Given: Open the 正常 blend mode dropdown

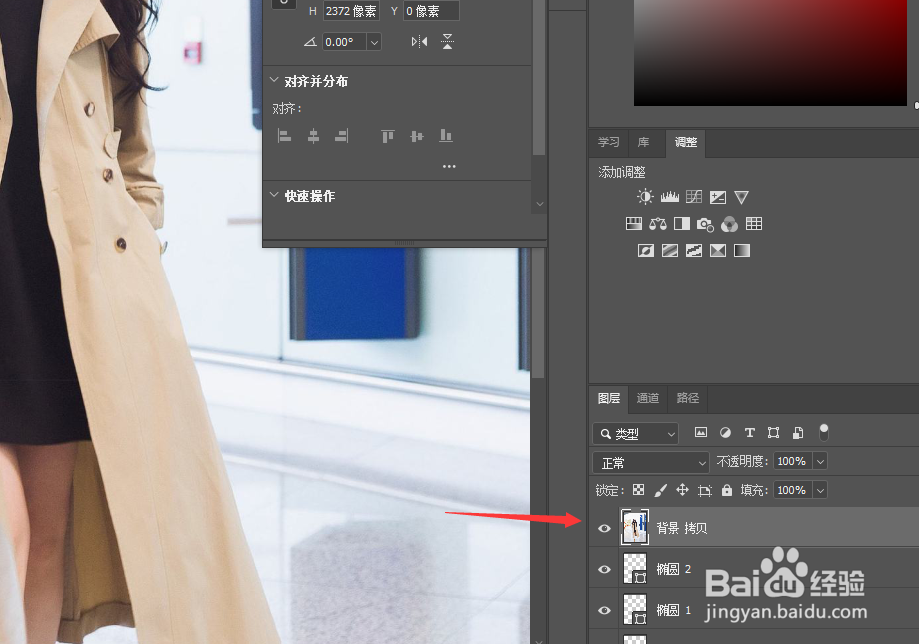Looking at the screenshot, I should click(x=651, y=463).
